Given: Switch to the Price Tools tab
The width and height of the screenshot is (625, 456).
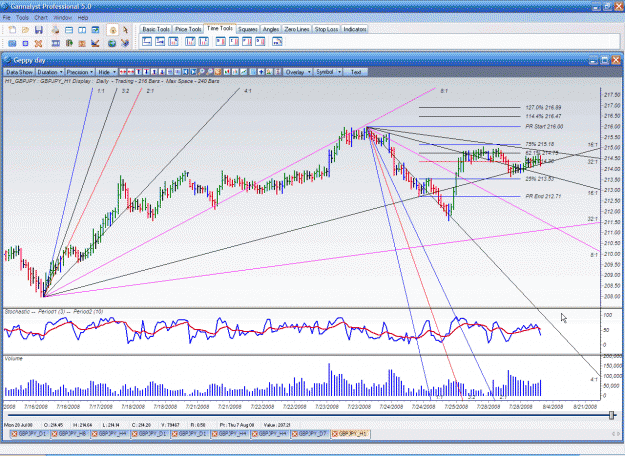Looking at the screenshot, I should pyautogui.click(x=188, y=29).
